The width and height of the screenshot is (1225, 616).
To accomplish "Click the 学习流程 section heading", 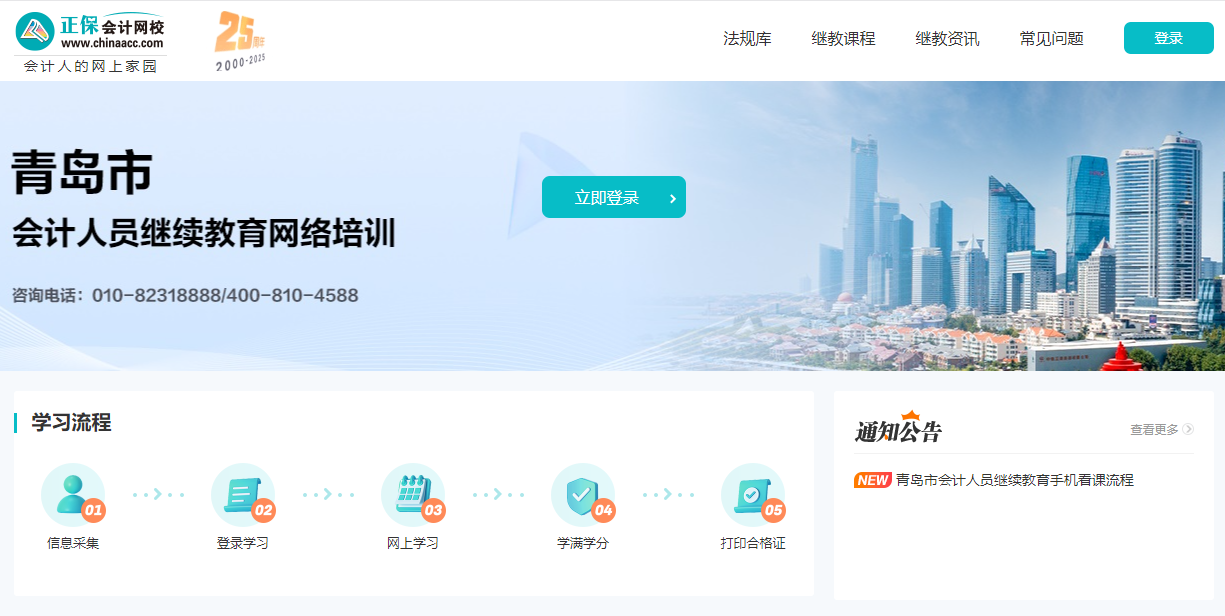I will tap(71, 422).
